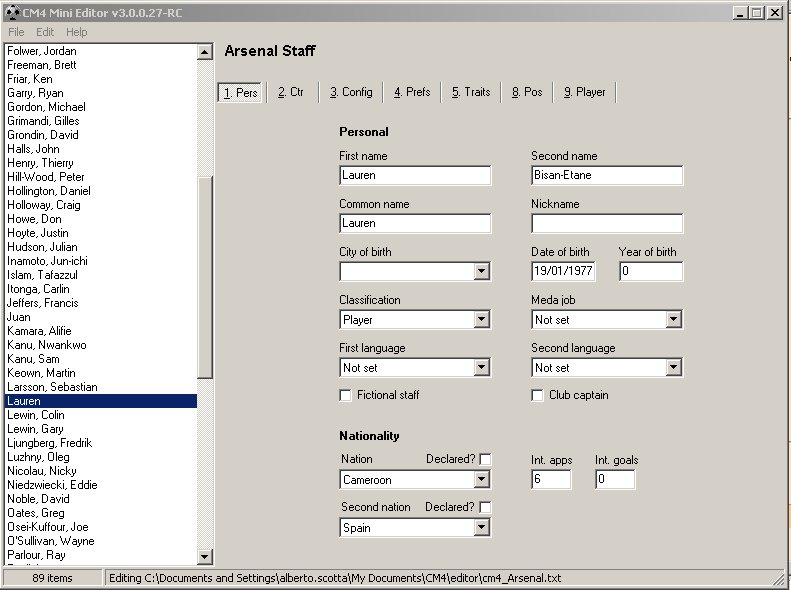The height and width of the screenshot is (590, 791).
Task: Open the Second language dropdown
Action: pyautogui.click(x=673, y=367)
